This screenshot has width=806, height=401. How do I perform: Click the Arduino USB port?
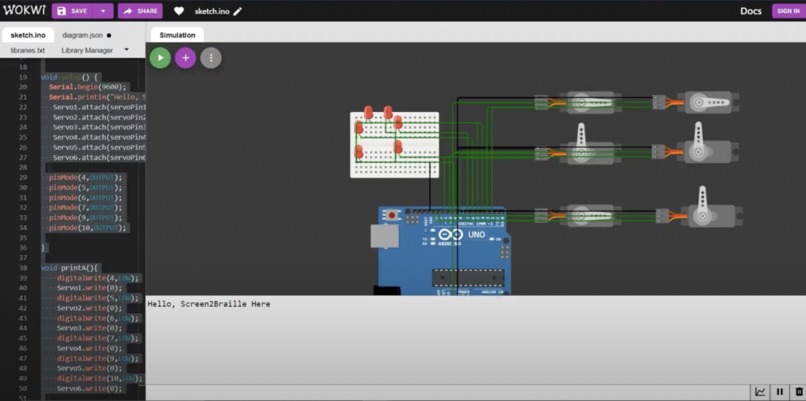[384, 236]
